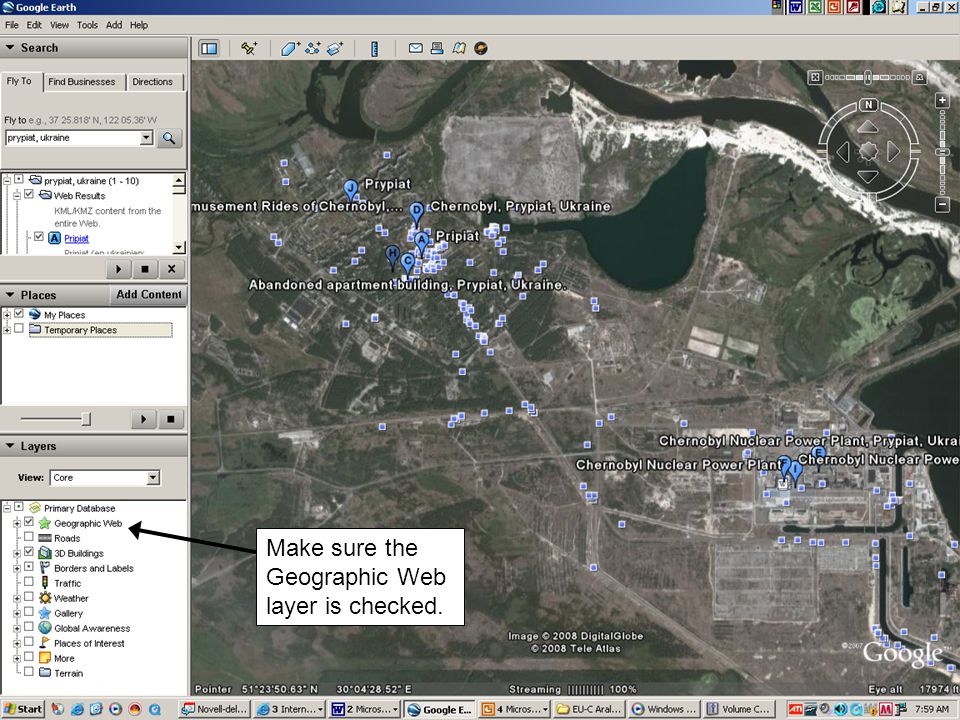Click placemark H on the map
960x720 pixels.
[392, 255]
